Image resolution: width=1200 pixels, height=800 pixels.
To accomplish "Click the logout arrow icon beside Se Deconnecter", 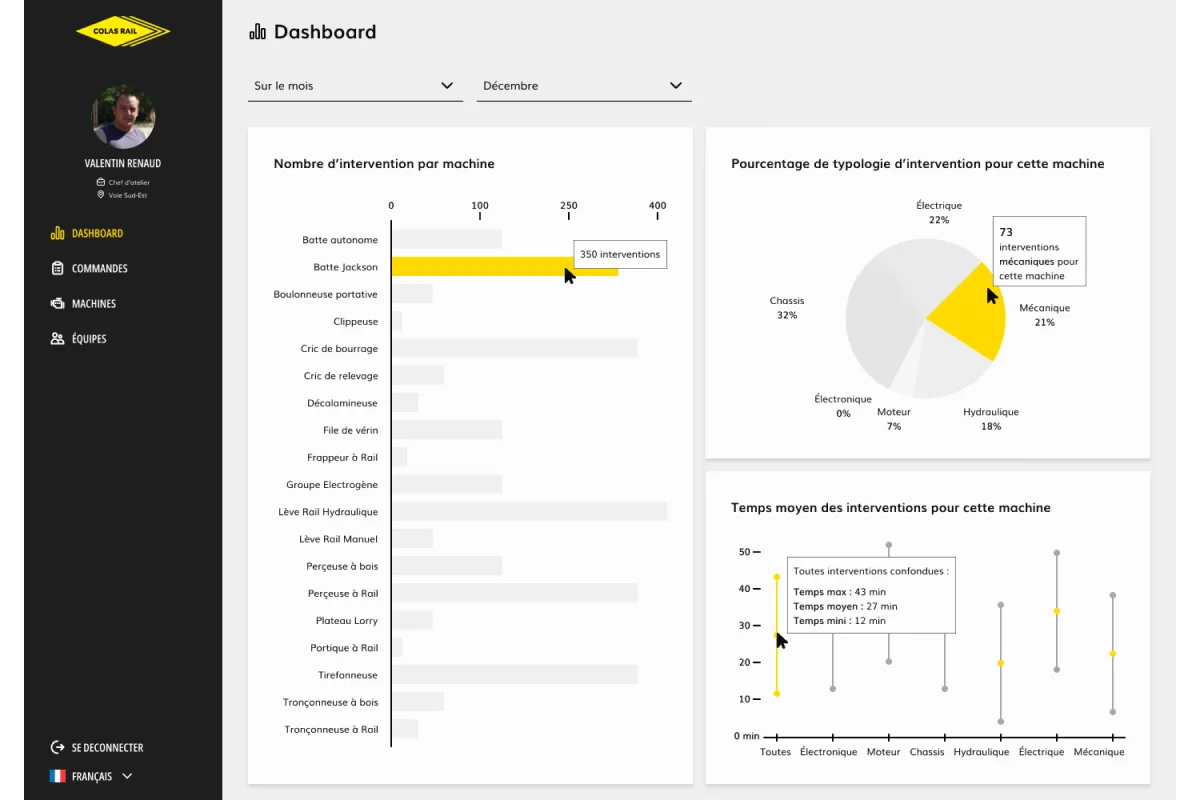I will pos(58,747).
